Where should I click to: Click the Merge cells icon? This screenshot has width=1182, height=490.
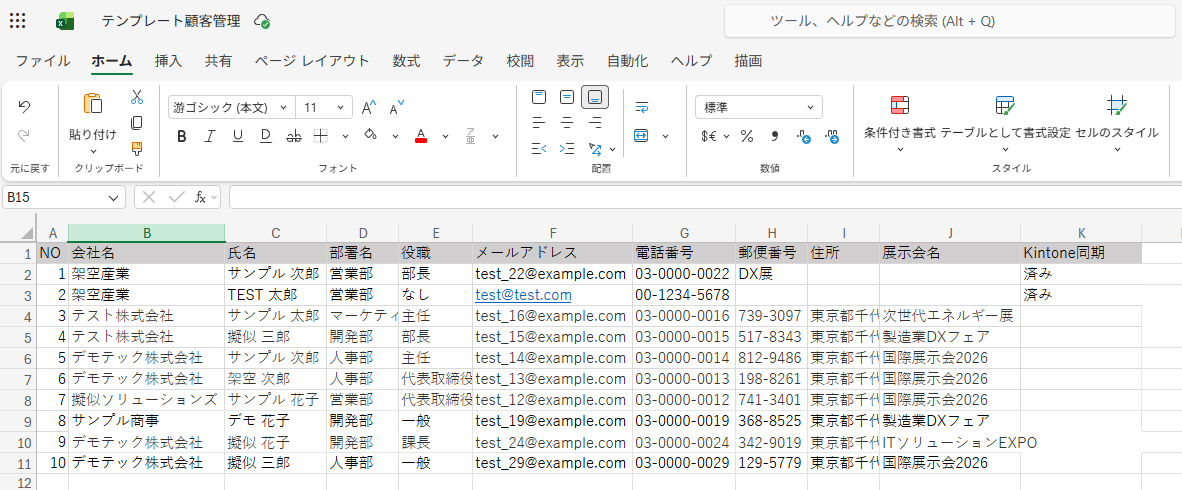(642, 136)
